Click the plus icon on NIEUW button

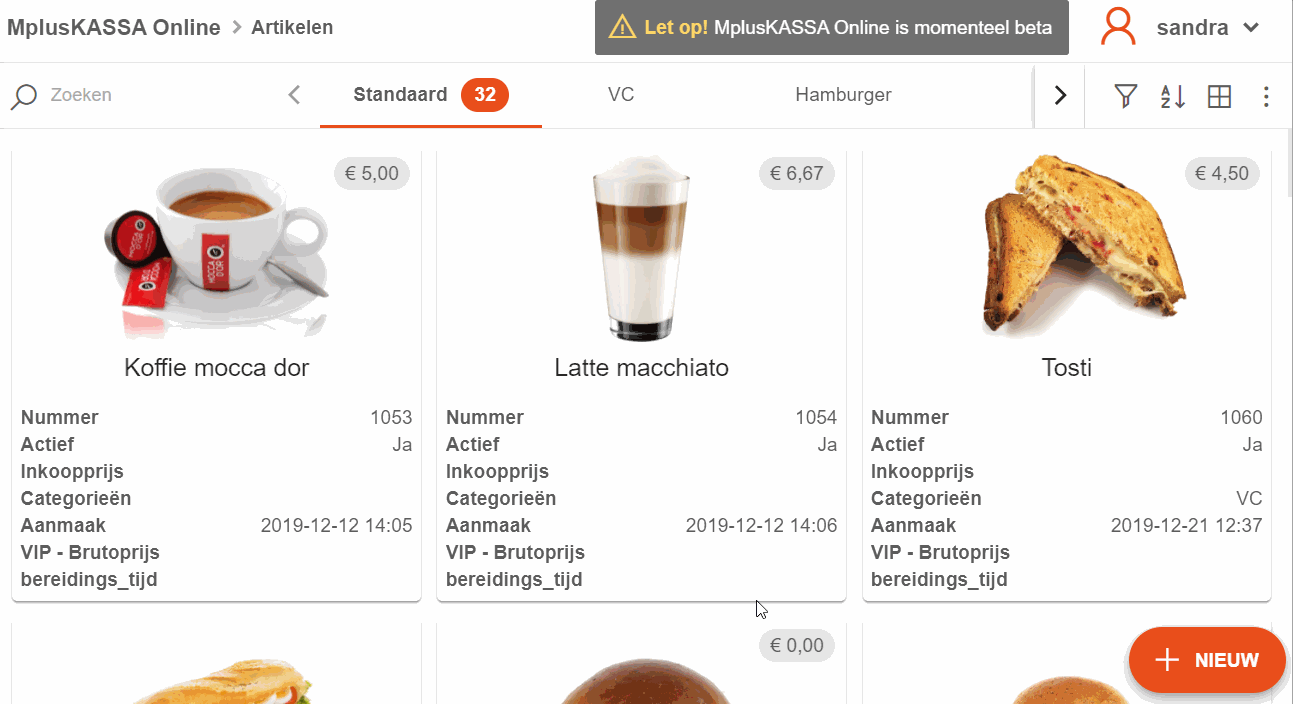point(1166,660)
